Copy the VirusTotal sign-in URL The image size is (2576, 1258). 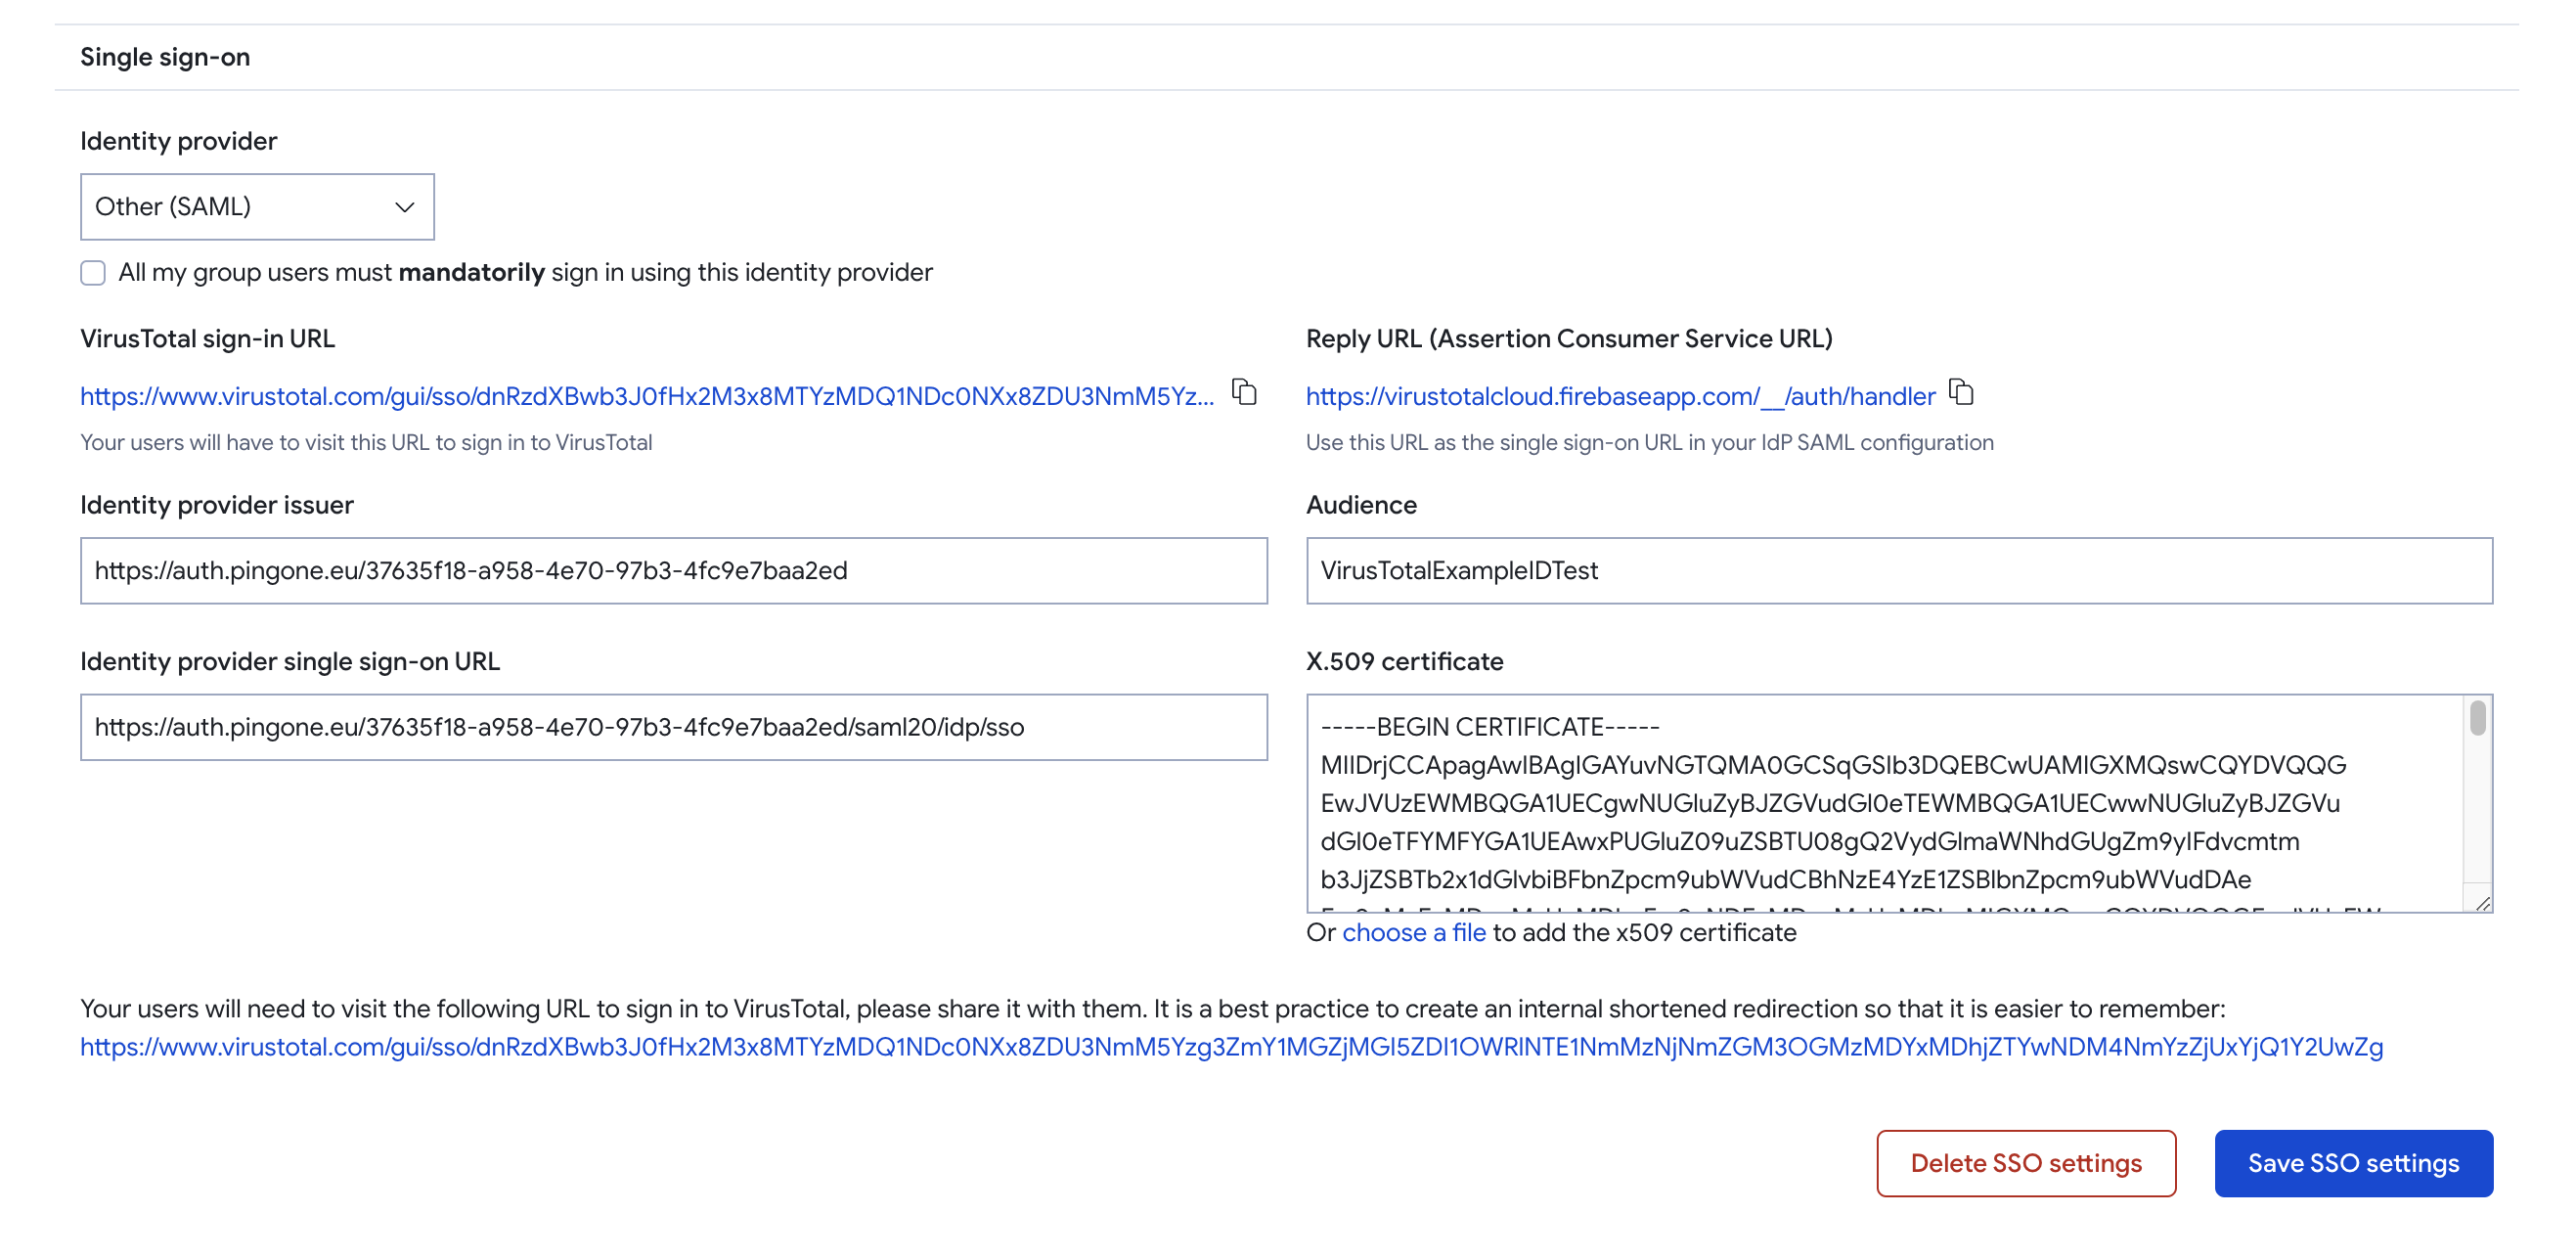point(1244,392)
